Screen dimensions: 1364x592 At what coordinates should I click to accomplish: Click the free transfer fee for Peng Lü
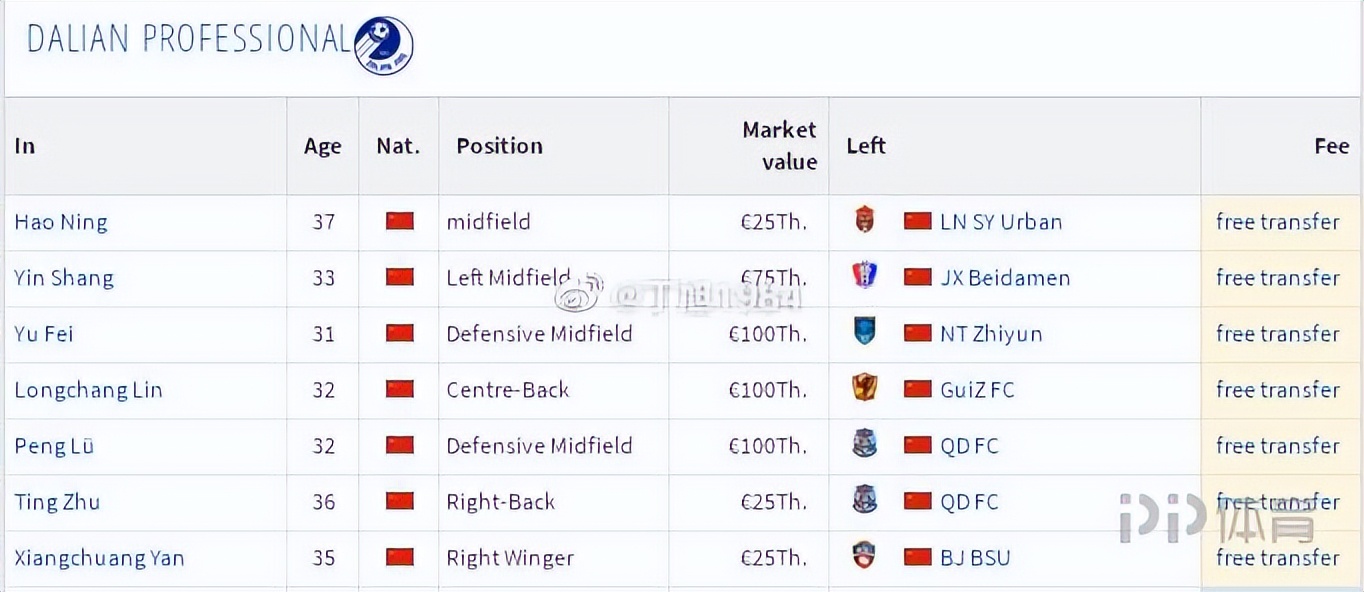(1277, 446)
